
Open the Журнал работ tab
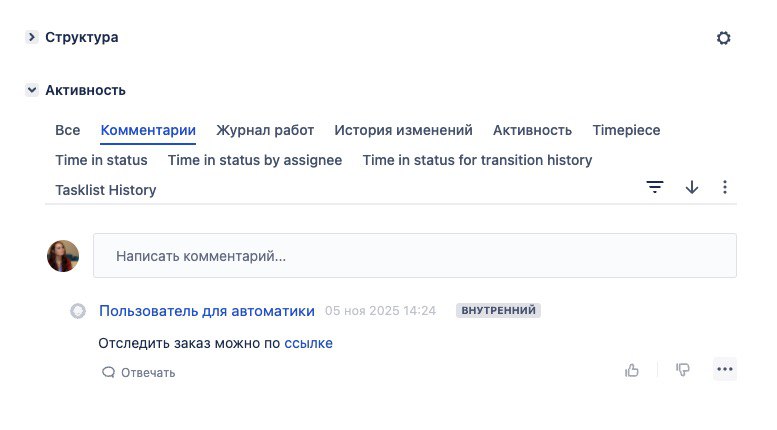pyautogui.click(x=265, y=130)
